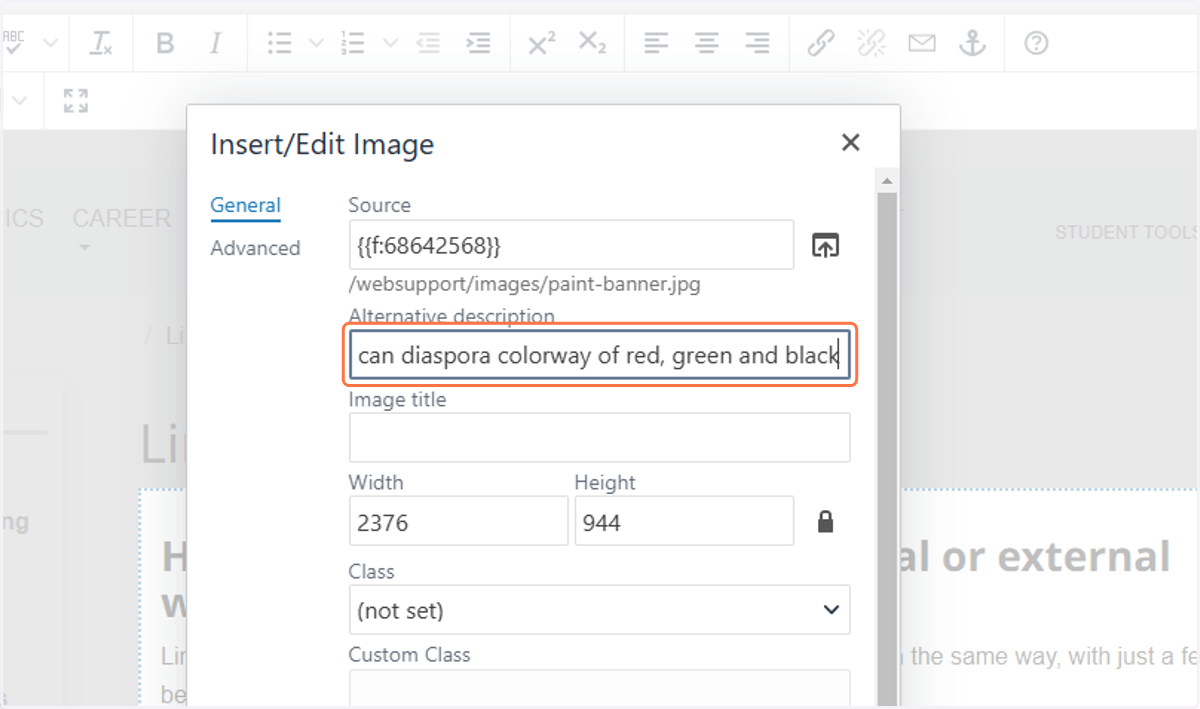1200x709 pixels.
Task: Apply subscript formatting
Action: 592,43
